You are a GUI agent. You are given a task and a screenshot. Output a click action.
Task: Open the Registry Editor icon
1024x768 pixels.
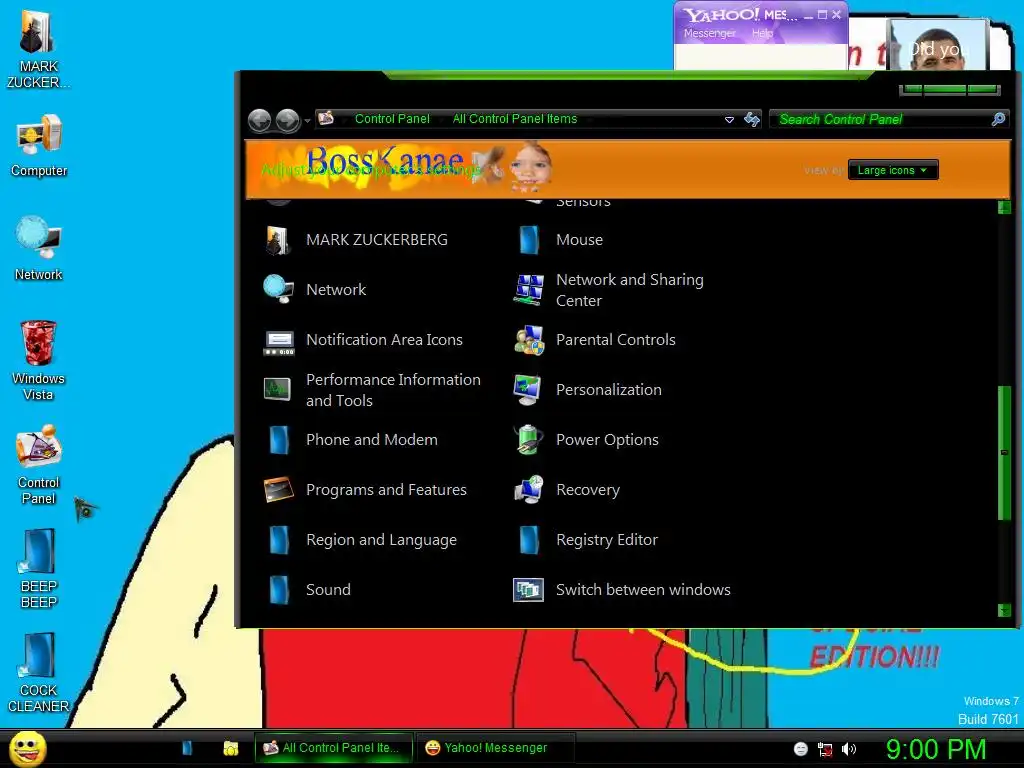click(528, 540)
